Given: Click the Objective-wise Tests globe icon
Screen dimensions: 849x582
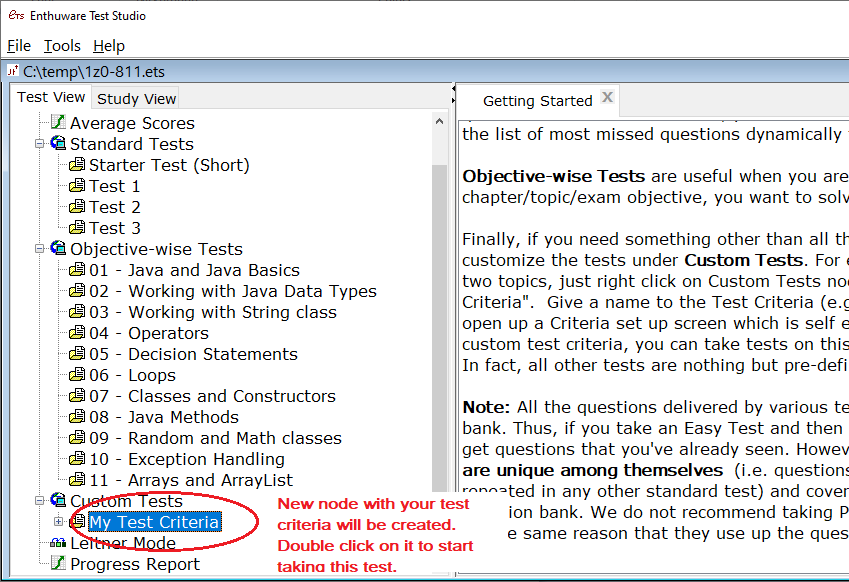Looking at the screenshot, I should pyautogui.click(x=58, y=249).
